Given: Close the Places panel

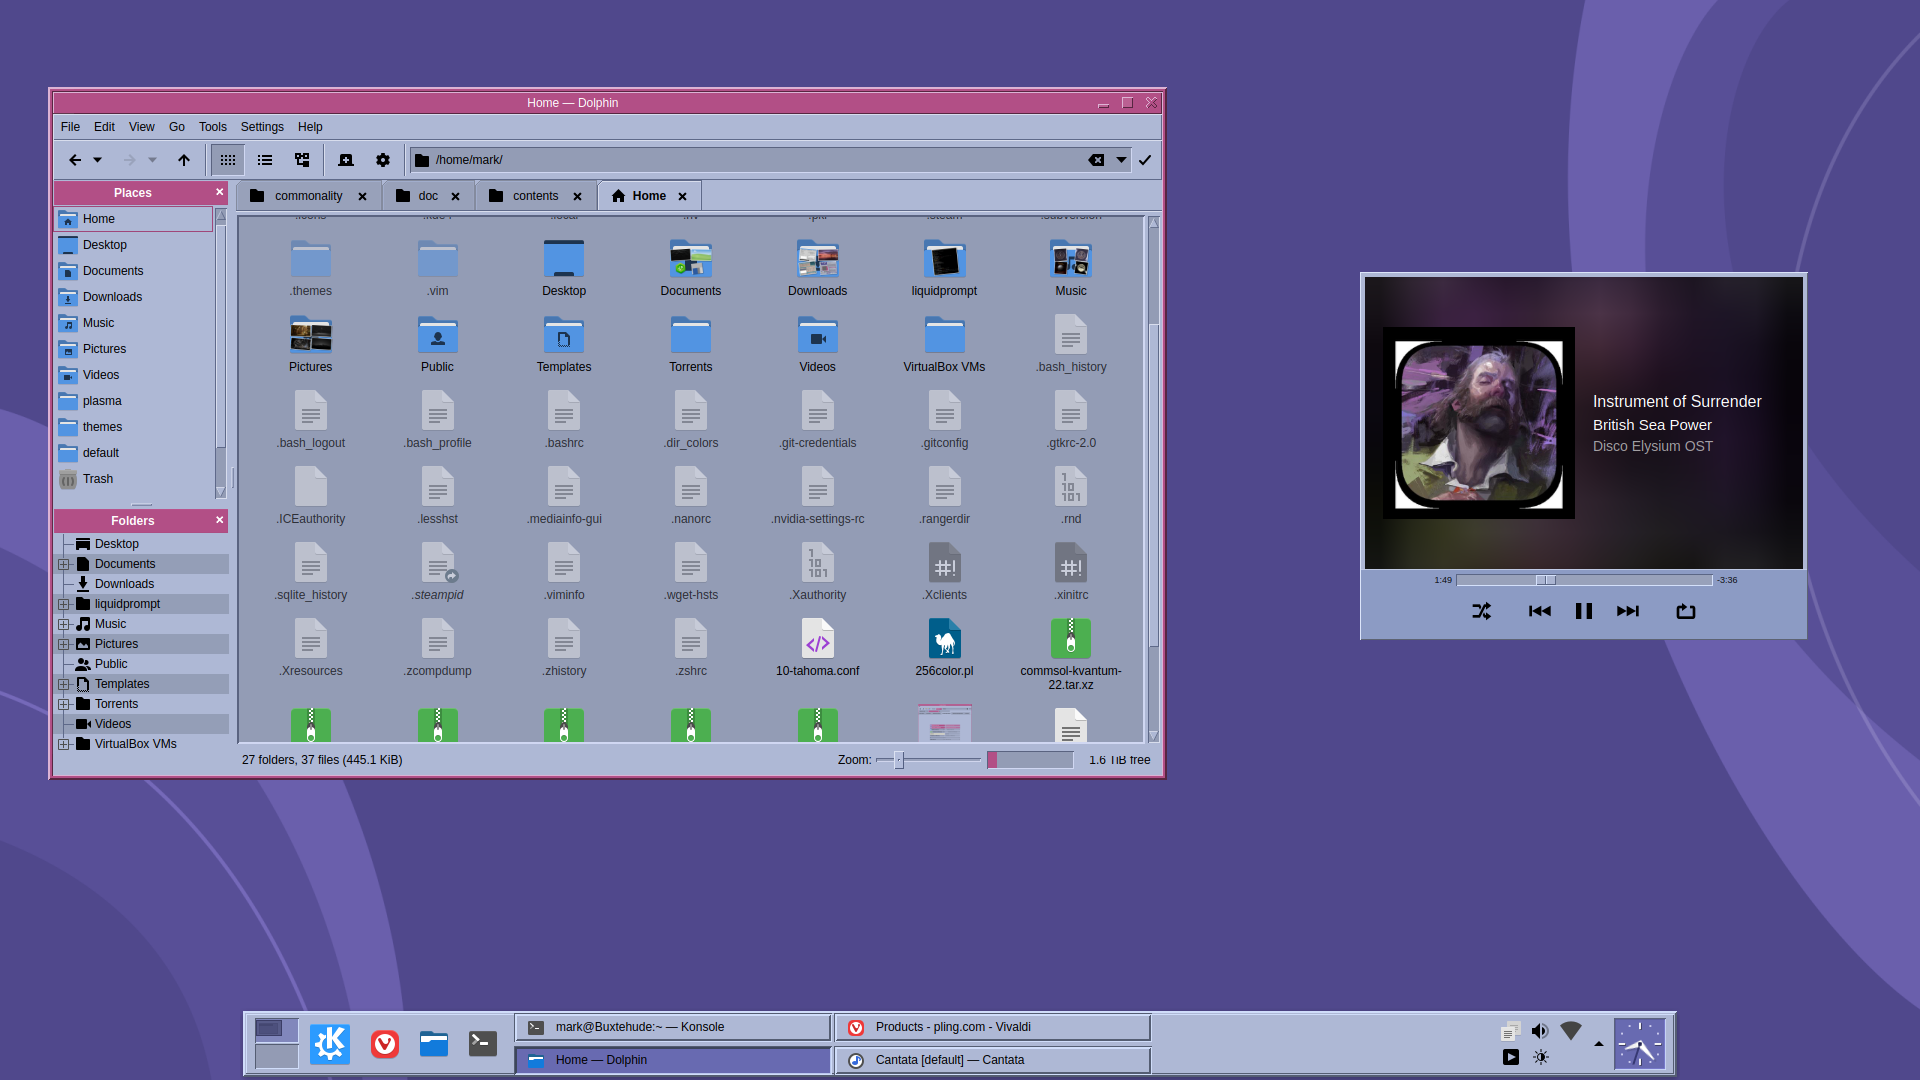Looking at the screenshot, I should 220,192.
